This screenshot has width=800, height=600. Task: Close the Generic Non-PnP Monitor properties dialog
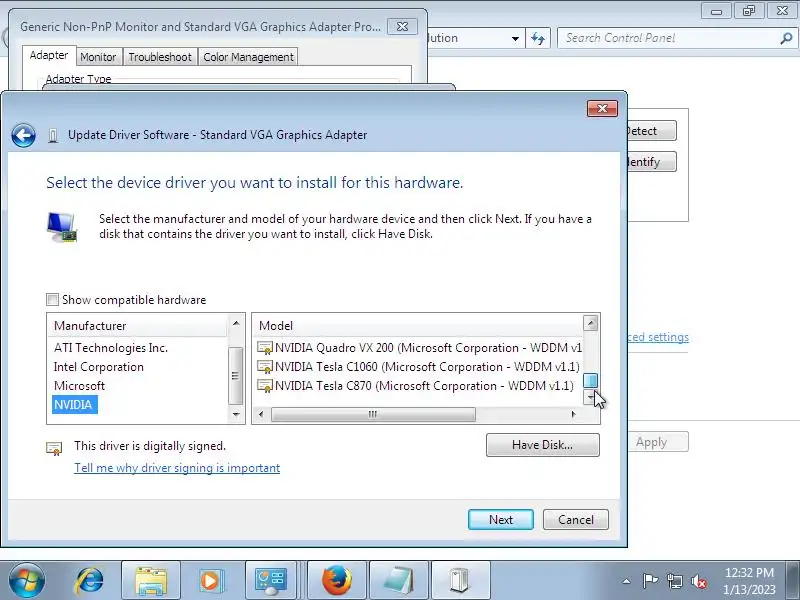(403, 27)
